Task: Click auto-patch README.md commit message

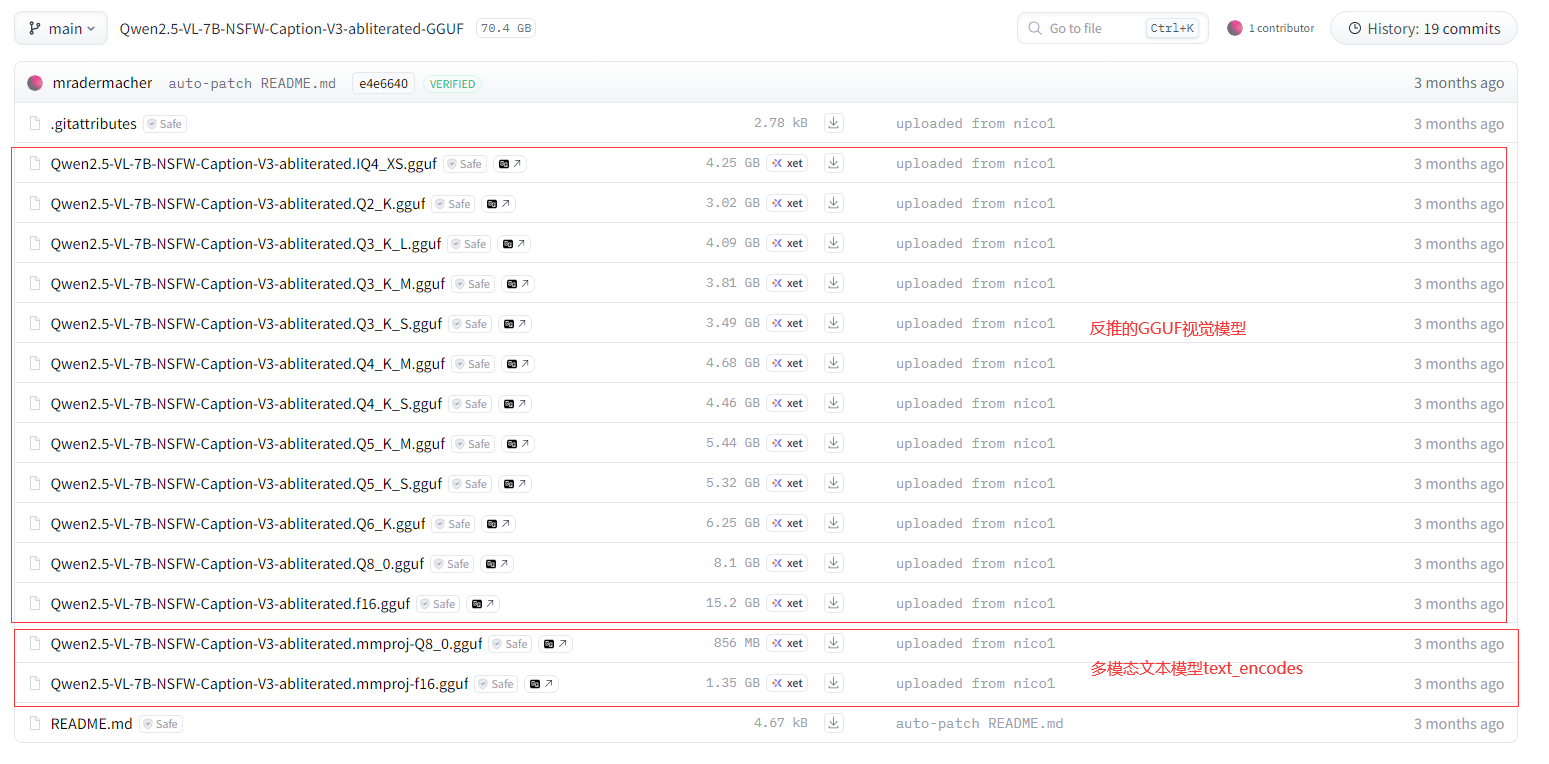Action: 252,84
